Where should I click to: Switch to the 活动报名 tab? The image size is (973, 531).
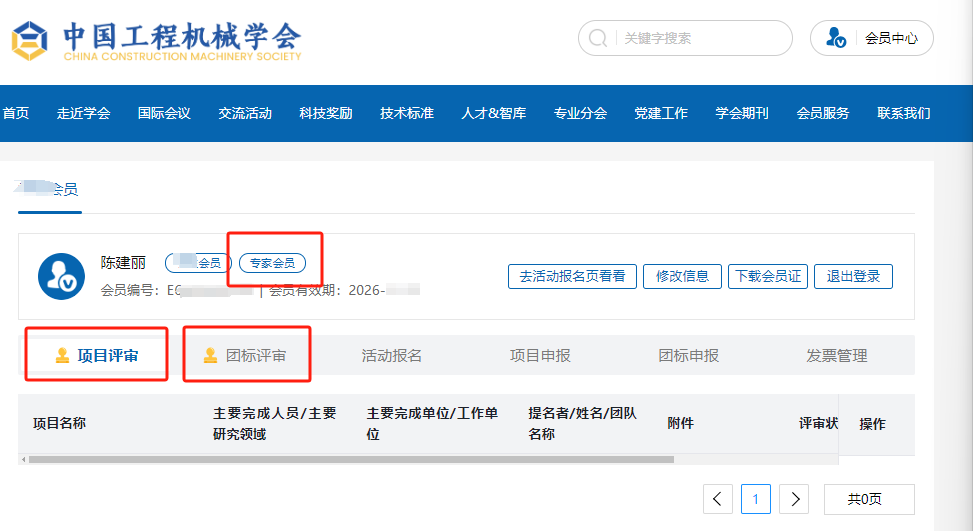click(x=392, y=355)
